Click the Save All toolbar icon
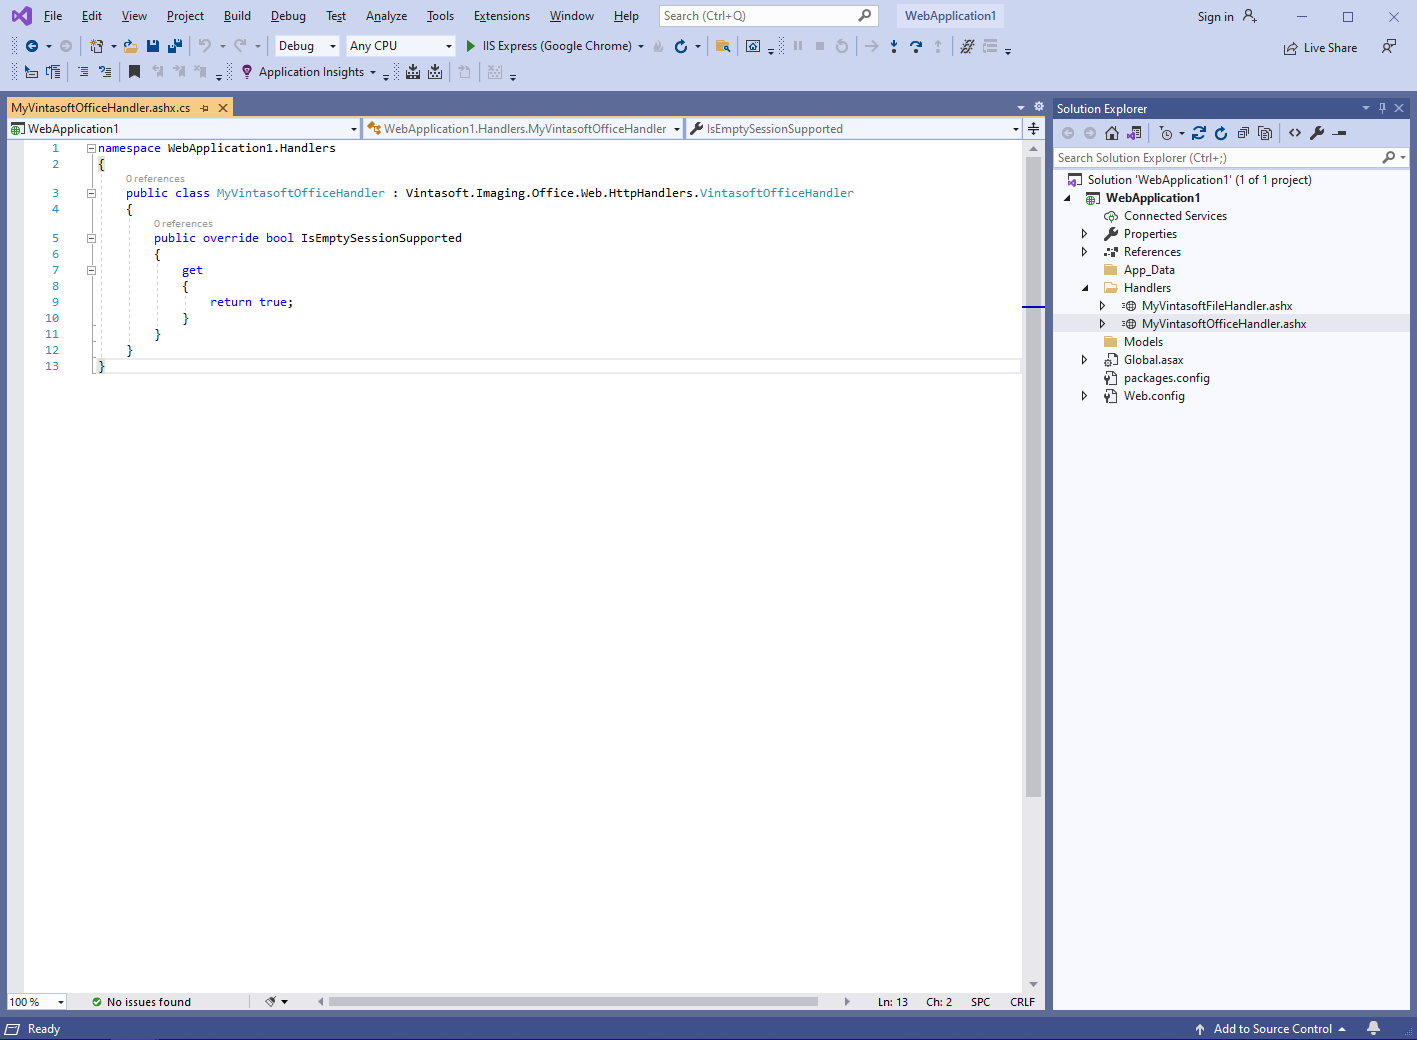1417x1040 pixels. [174, 46]
